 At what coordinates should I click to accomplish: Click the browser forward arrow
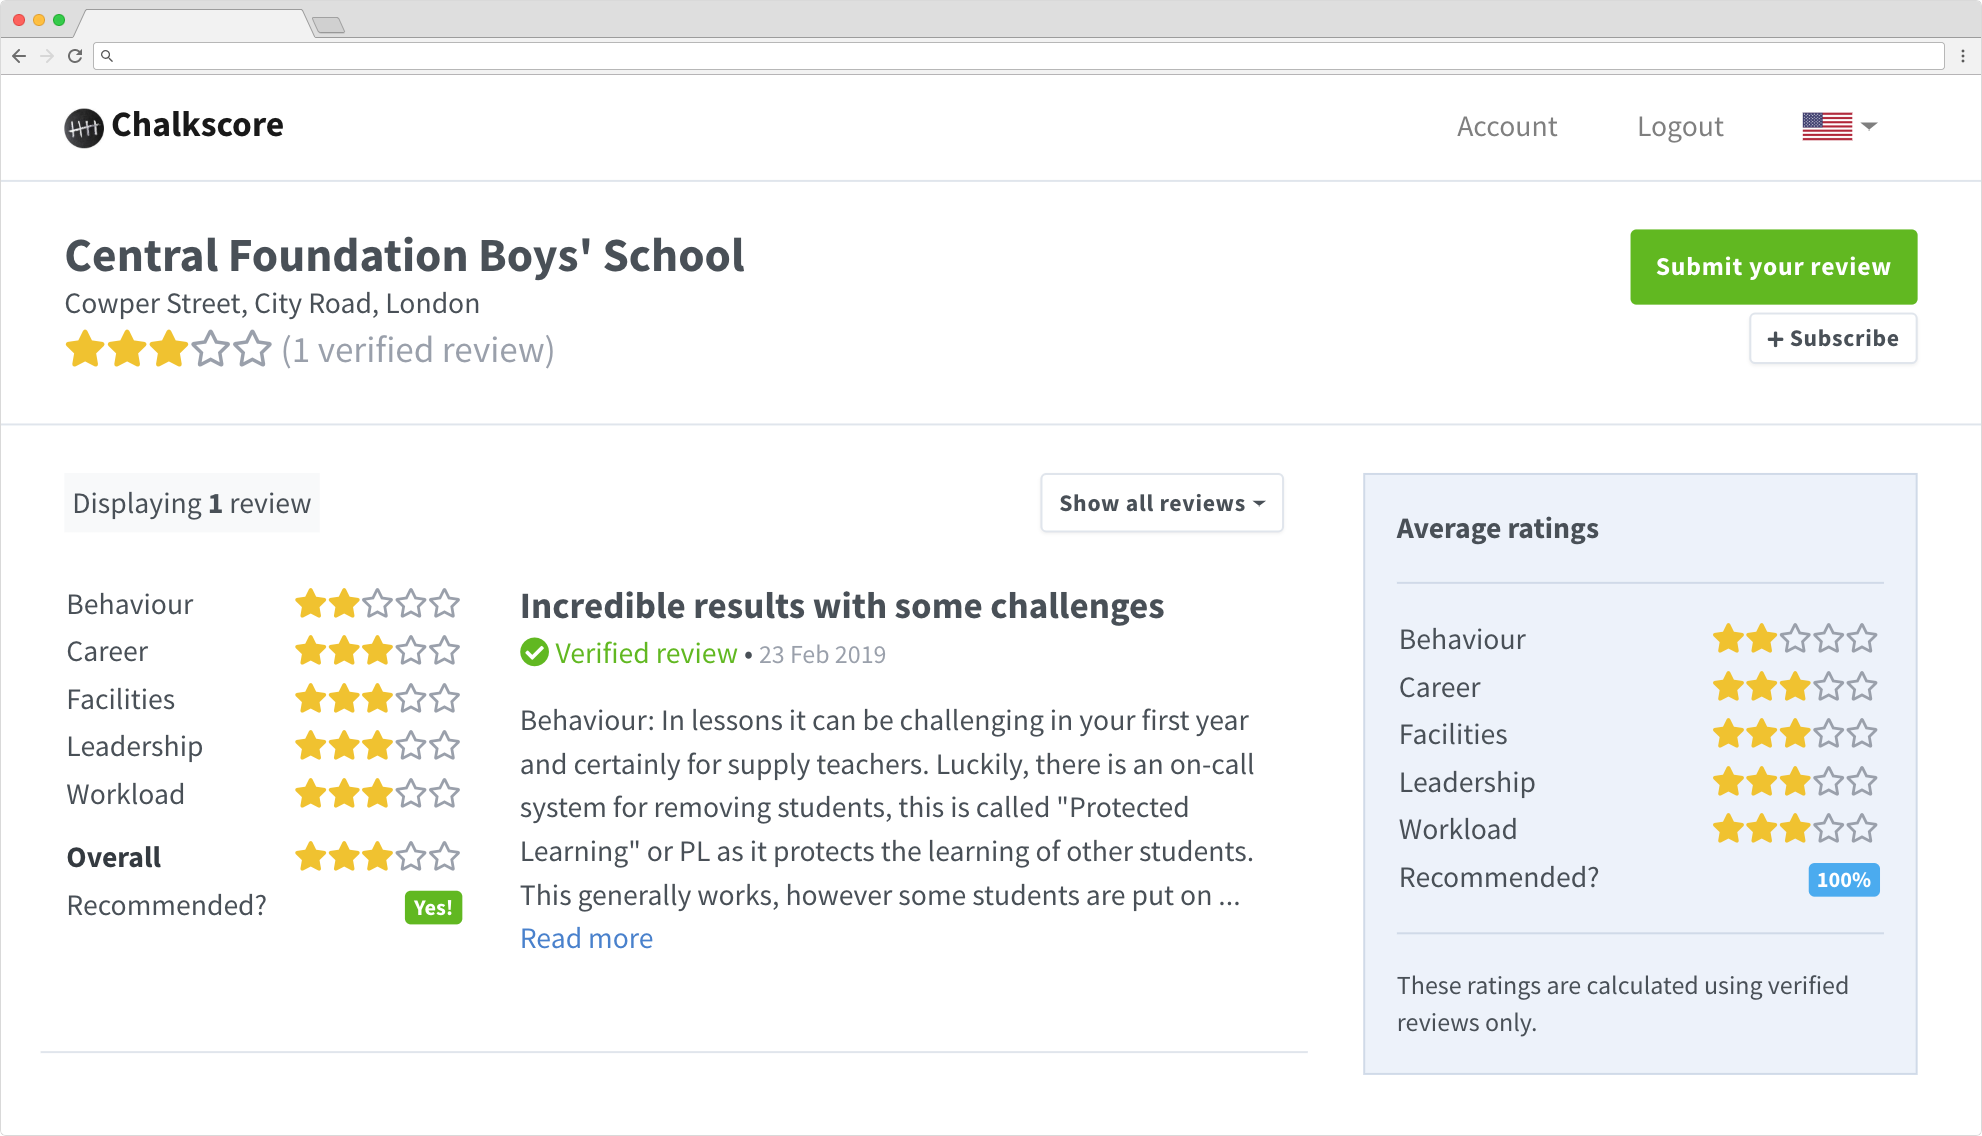pos(47,56)
